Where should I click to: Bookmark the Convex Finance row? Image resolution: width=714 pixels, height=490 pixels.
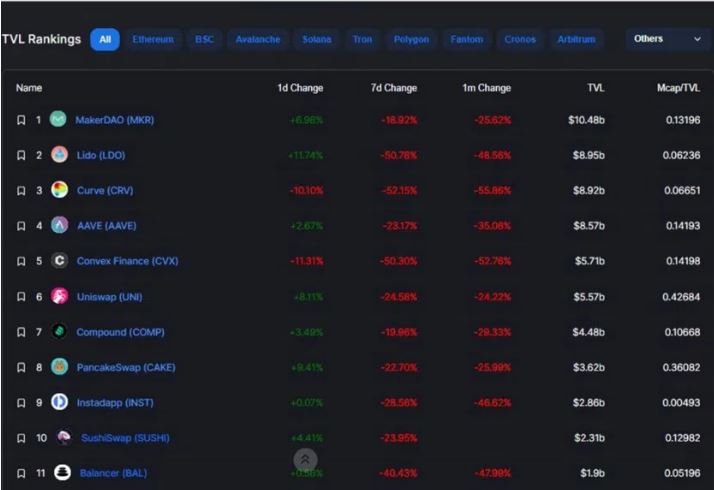21,261
